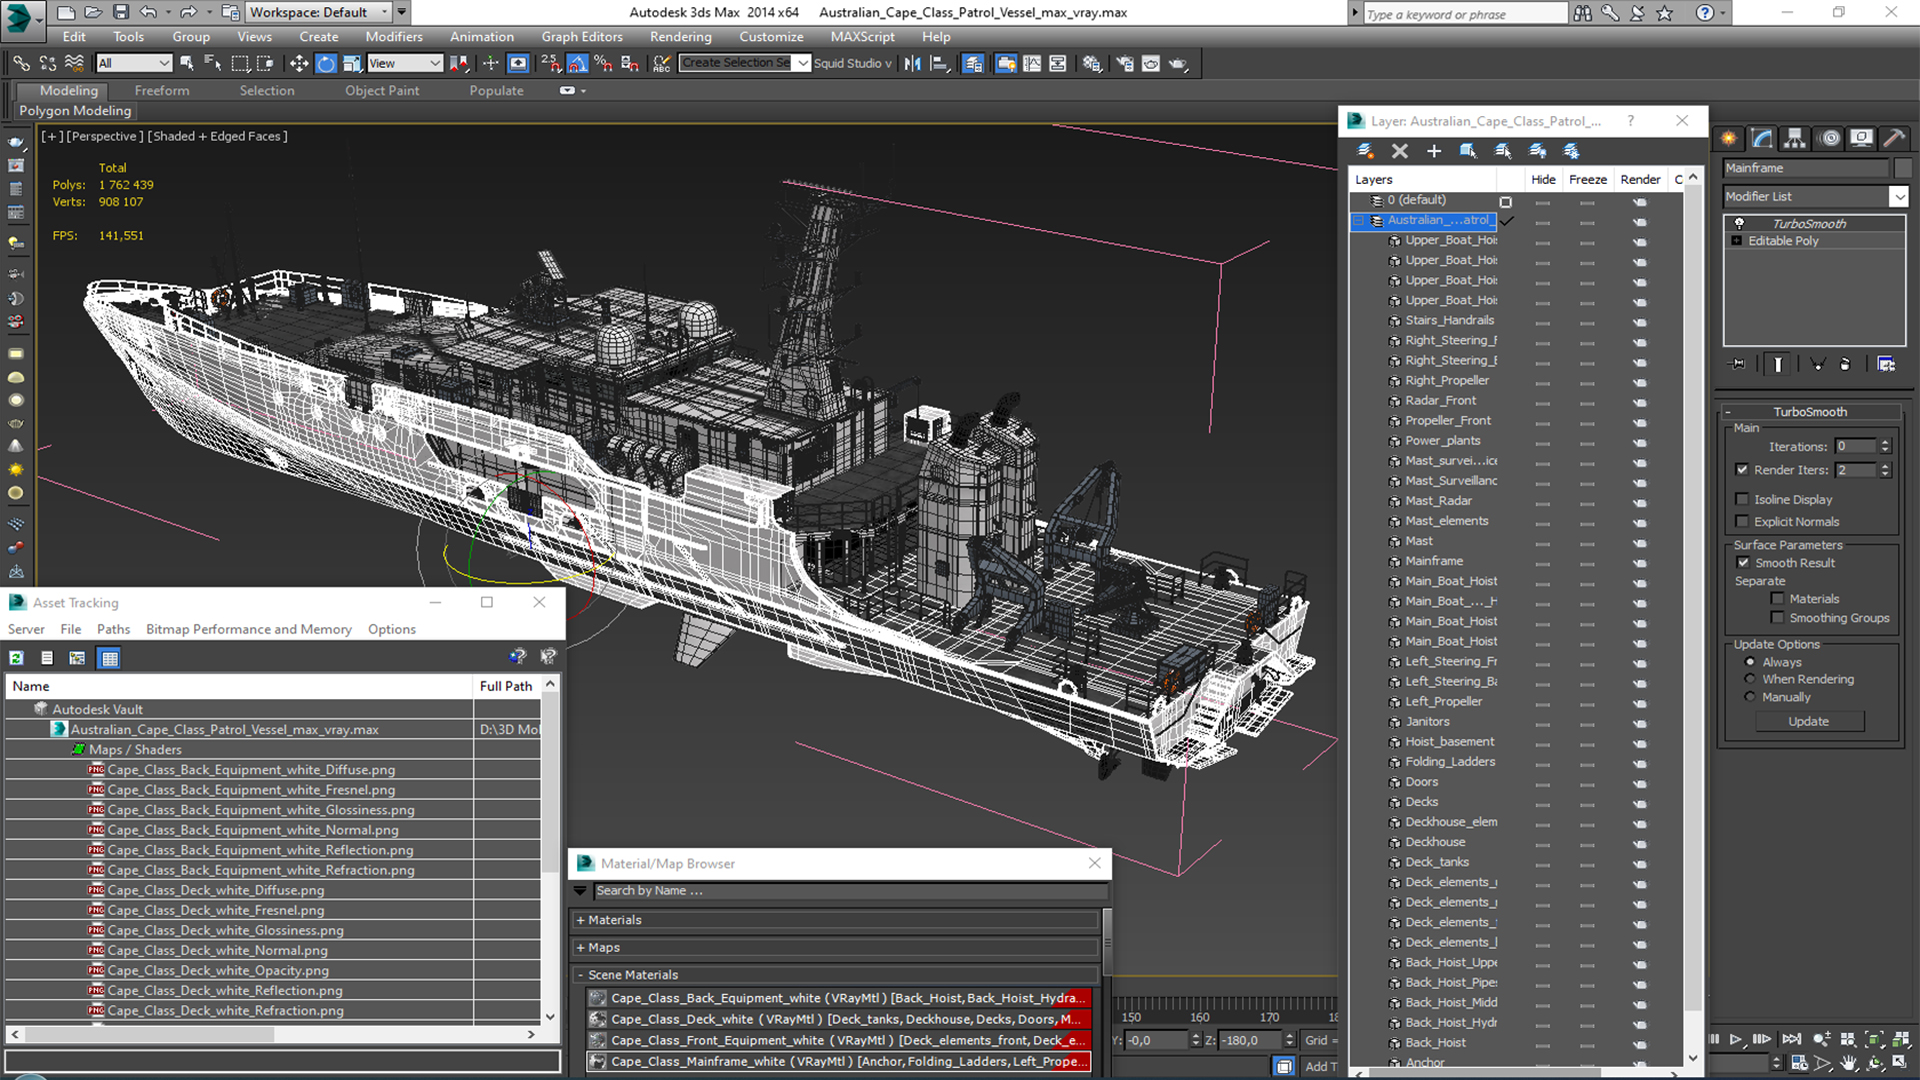Switch to the Freeform ribbon tab
Screen dimensions: 1920x1080
[x=162, y=91]
